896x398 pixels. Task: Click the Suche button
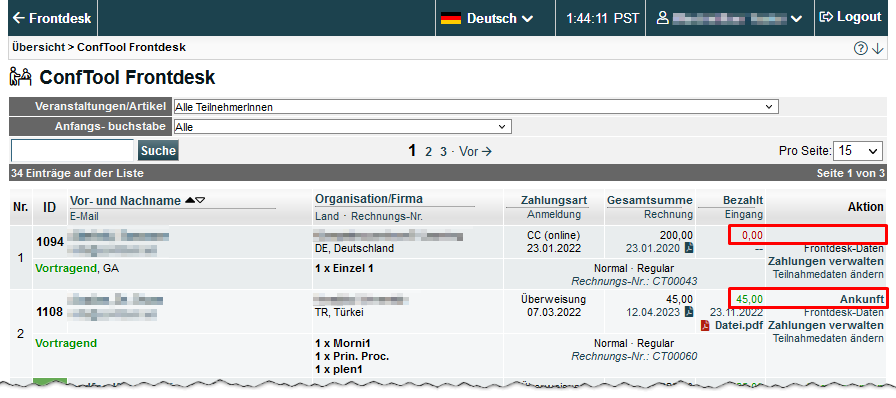coord(158,151)
